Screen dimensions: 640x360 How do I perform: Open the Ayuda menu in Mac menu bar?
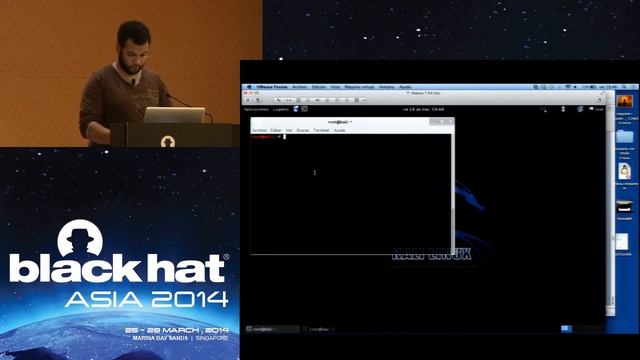(x=405, y=87)
